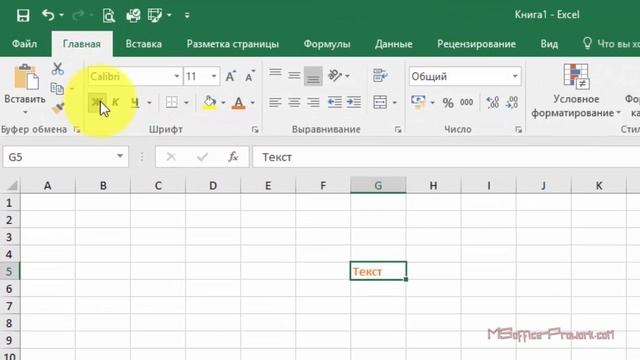Customize the Quick Access Toolbar

187,16
